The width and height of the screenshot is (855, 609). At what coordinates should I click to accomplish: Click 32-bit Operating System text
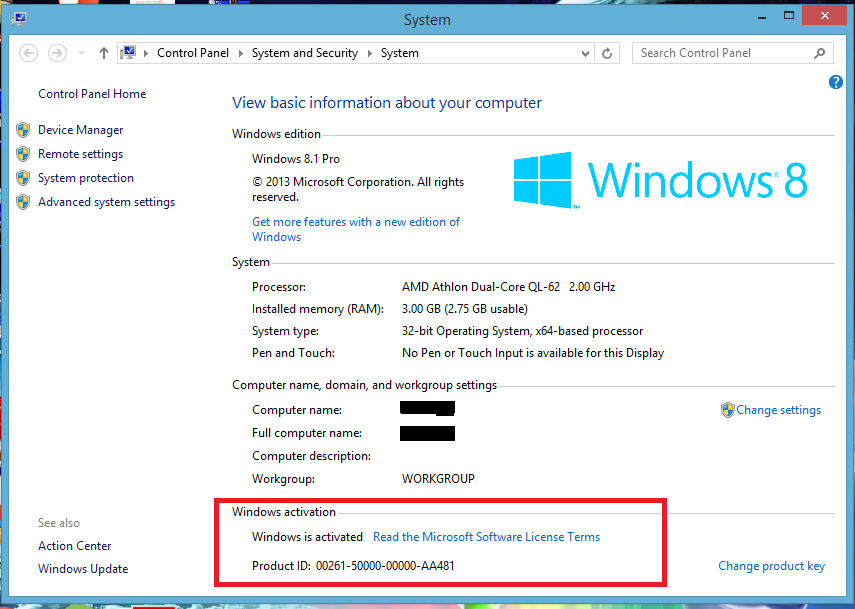(522, 331)
